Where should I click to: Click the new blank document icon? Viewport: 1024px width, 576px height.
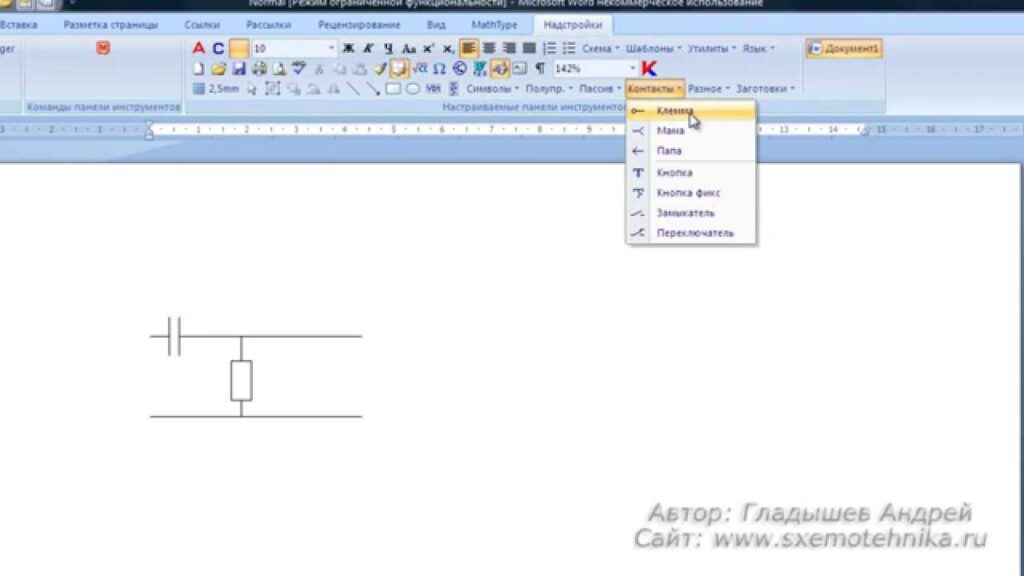point(198,69)
